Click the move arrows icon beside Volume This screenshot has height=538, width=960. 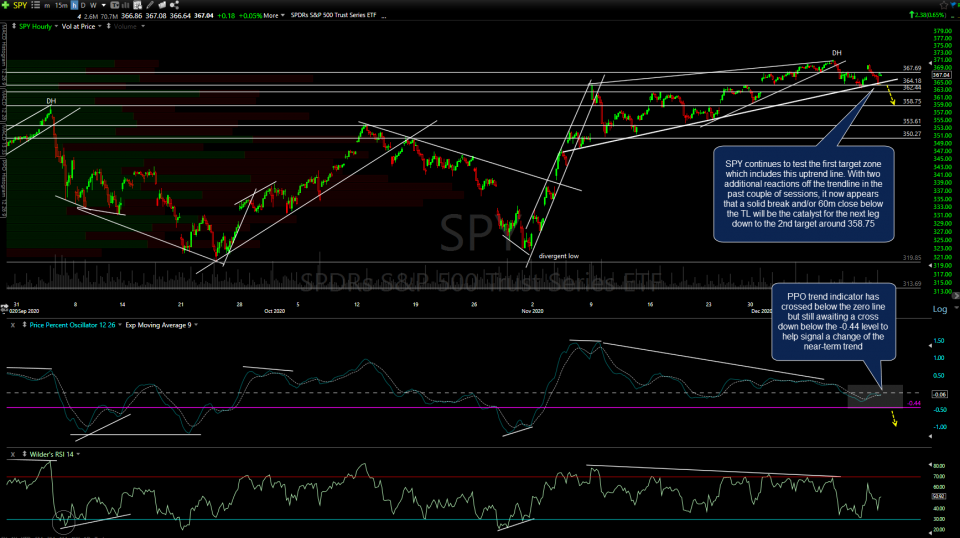click(x=108, y=26)
